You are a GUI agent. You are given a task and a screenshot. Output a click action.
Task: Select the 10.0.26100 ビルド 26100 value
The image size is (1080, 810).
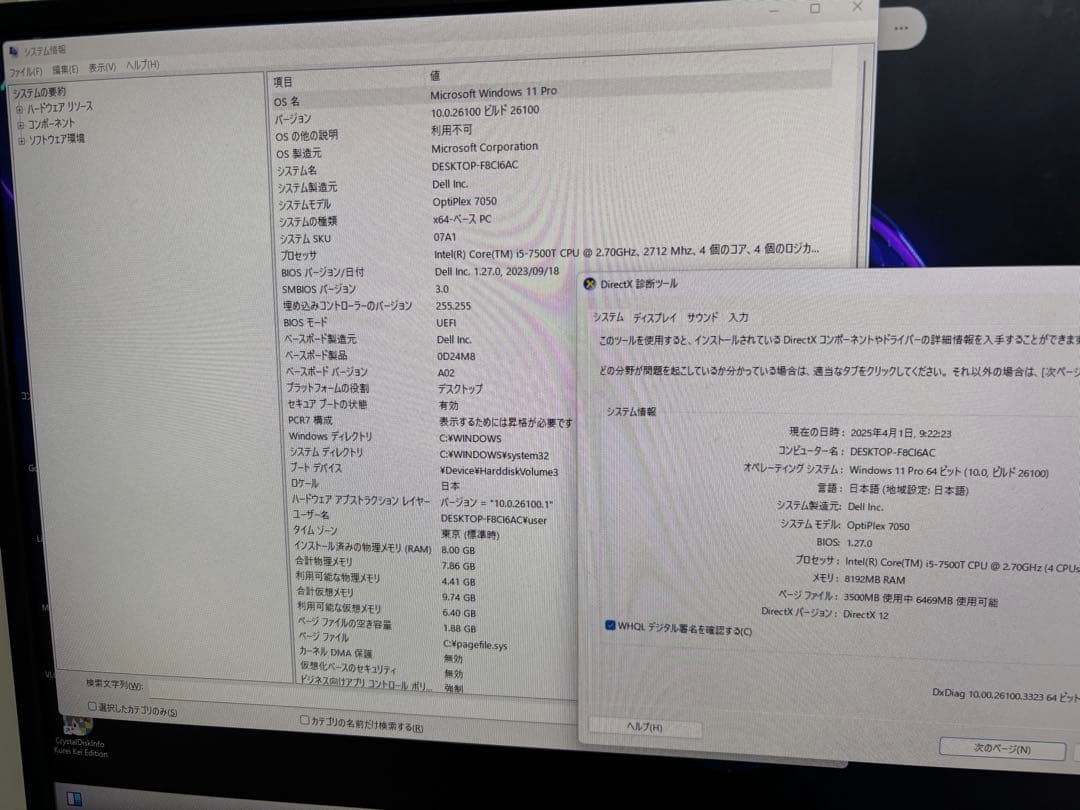point(485,111)
